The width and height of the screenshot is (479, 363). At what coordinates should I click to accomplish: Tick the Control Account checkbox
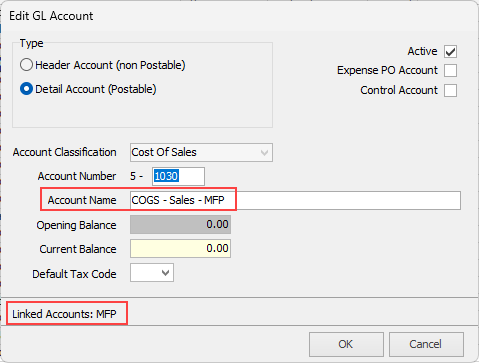tap(450, 90)
